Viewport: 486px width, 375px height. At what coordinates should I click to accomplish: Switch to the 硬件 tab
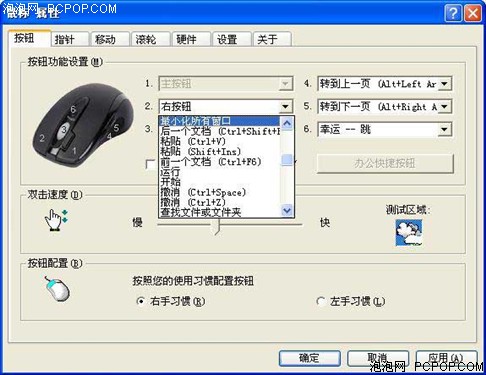pyautogui.click(x=192, y=39)
